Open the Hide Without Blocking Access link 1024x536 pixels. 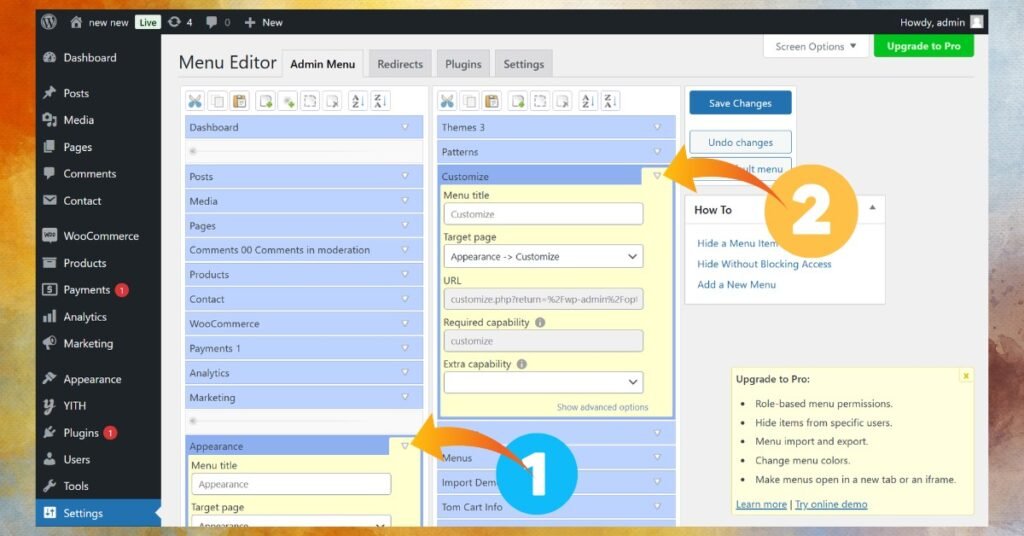764,264
